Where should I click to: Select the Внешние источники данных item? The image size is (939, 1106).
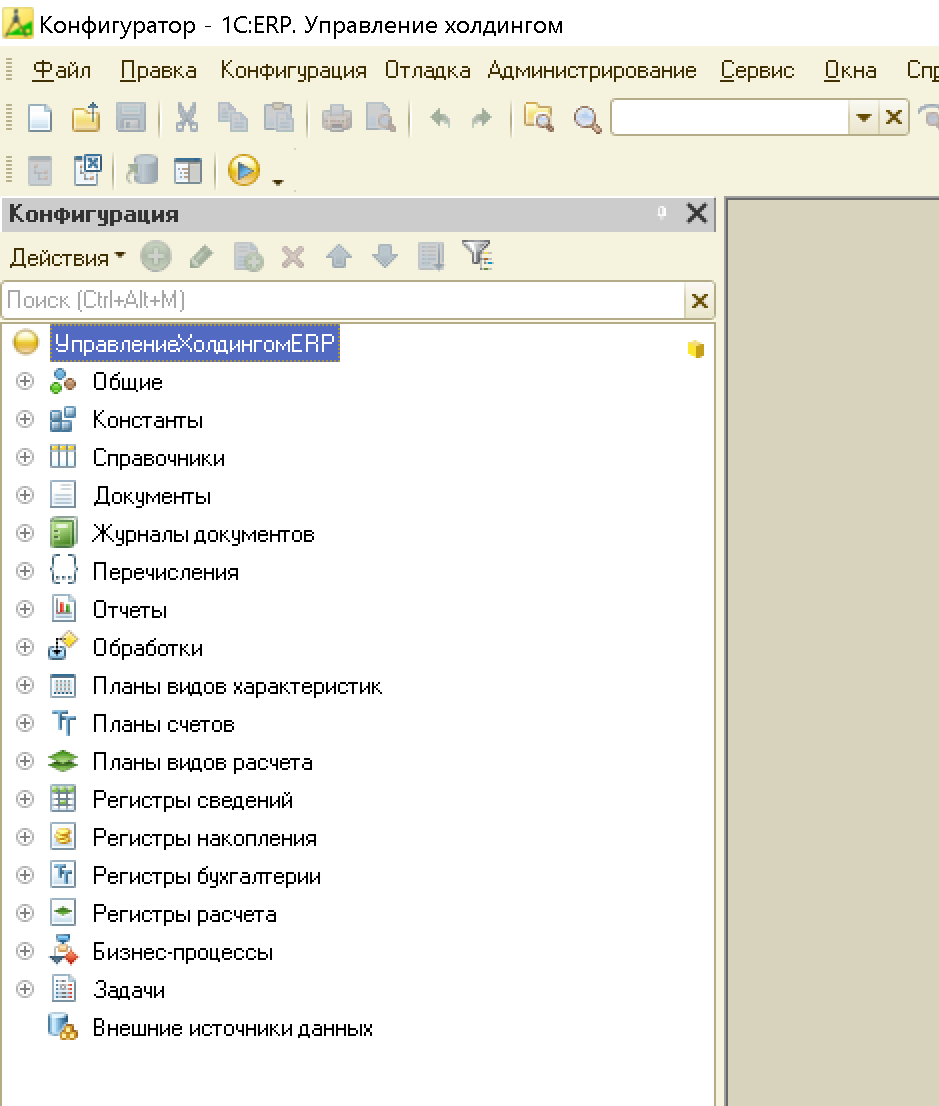point(234,1028)
